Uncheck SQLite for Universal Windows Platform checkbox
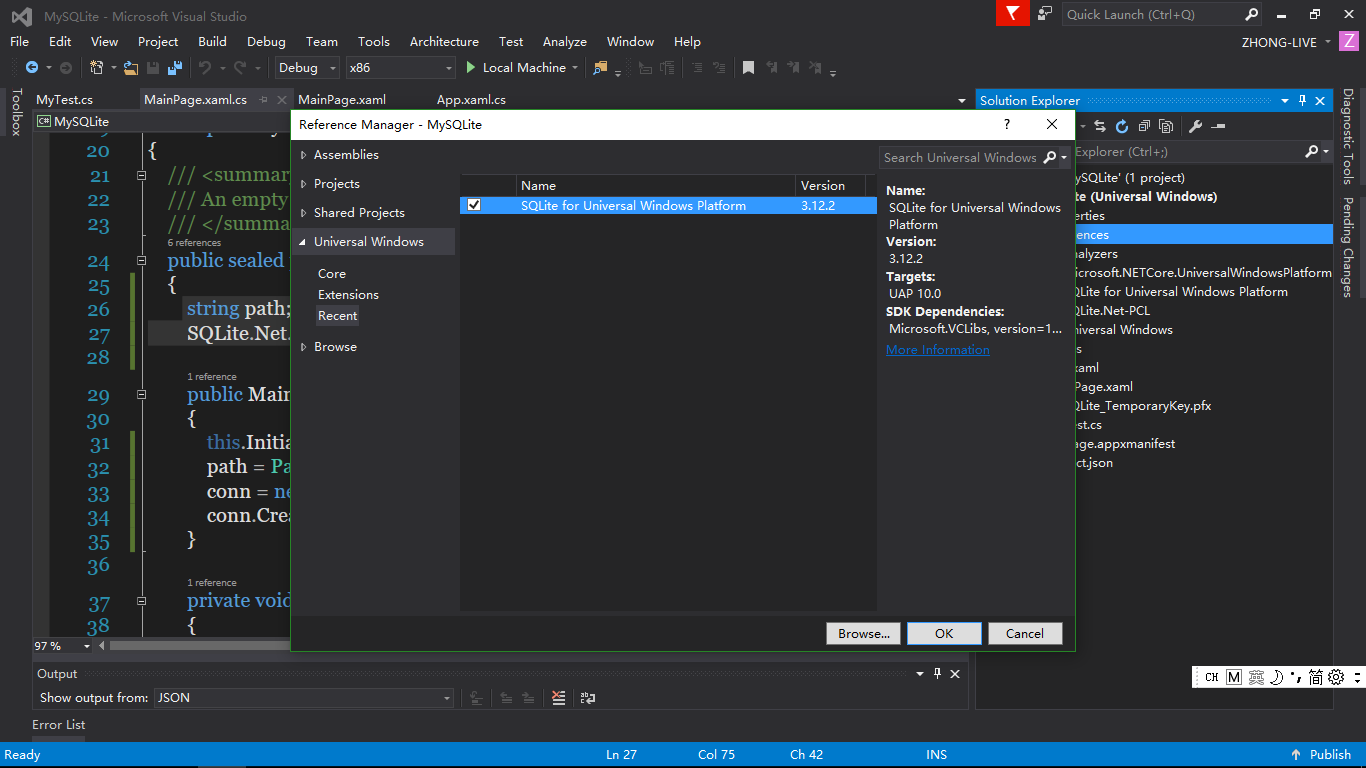 [474, 205]
